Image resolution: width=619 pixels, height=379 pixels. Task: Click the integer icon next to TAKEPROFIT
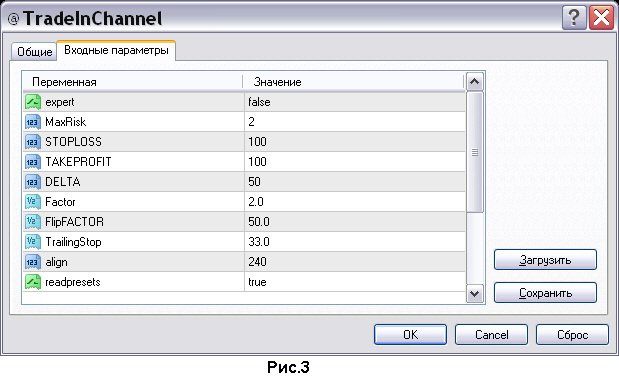pyautogui.click(x=33, y=162)
